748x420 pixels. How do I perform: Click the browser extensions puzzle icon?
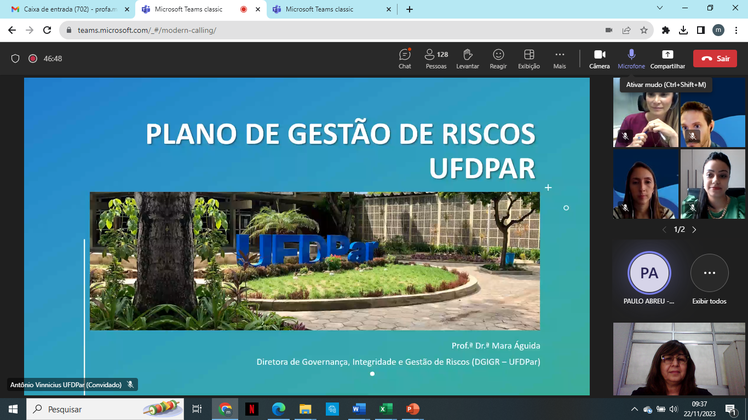click(x=665, y=30)
